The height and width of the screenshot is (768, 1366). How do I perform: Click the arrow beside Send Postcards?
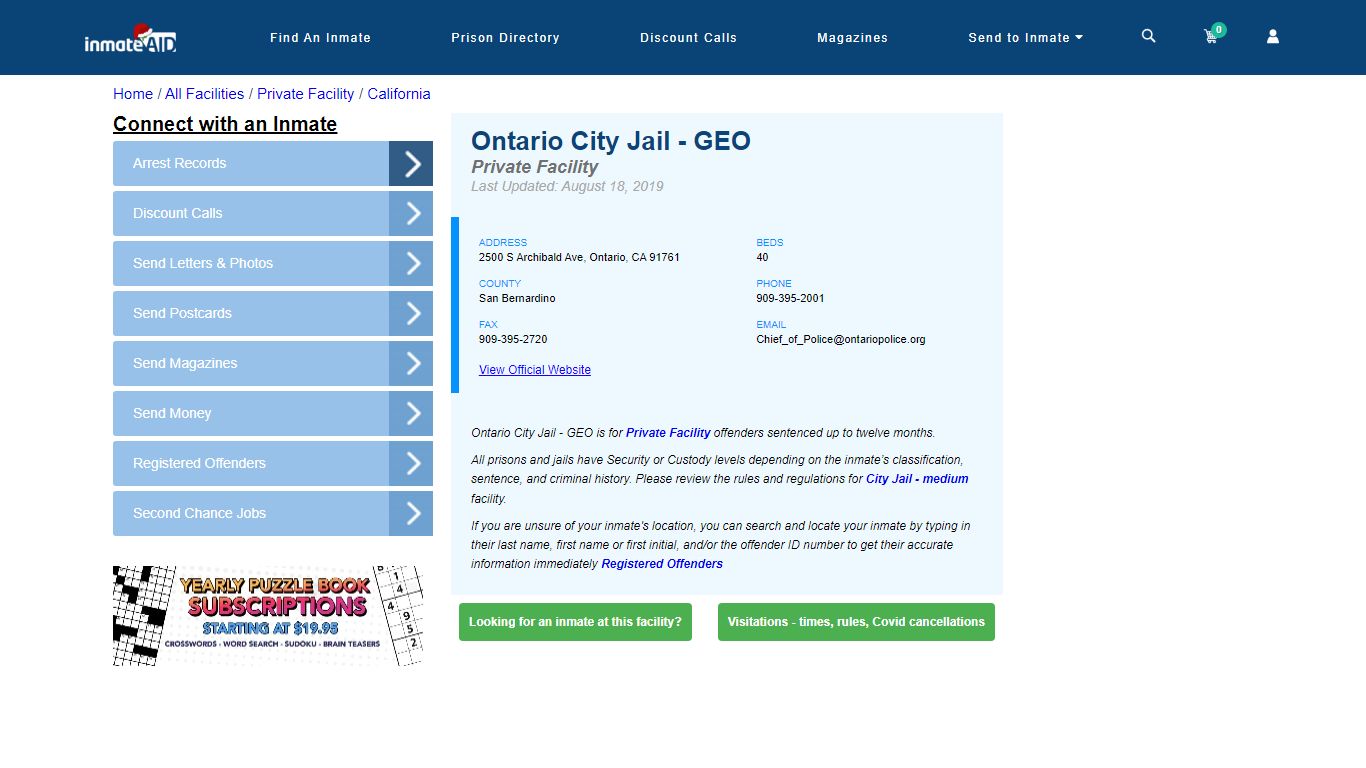[411, 313]
